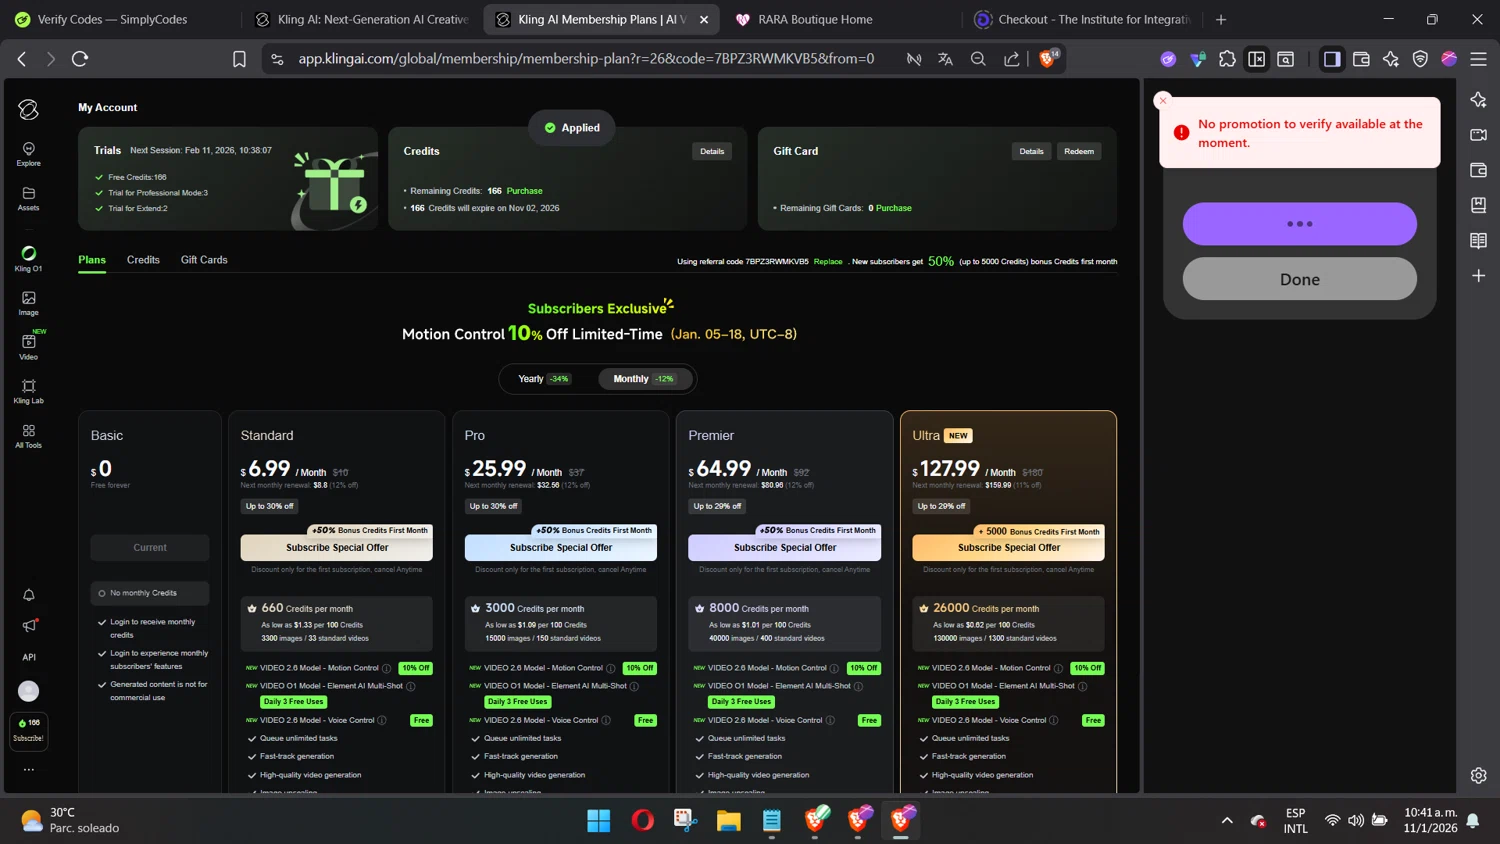Image resolution: width=1500 pixels, height=844 pixels.
Task: Reload the current page
Action: point(80,59)
